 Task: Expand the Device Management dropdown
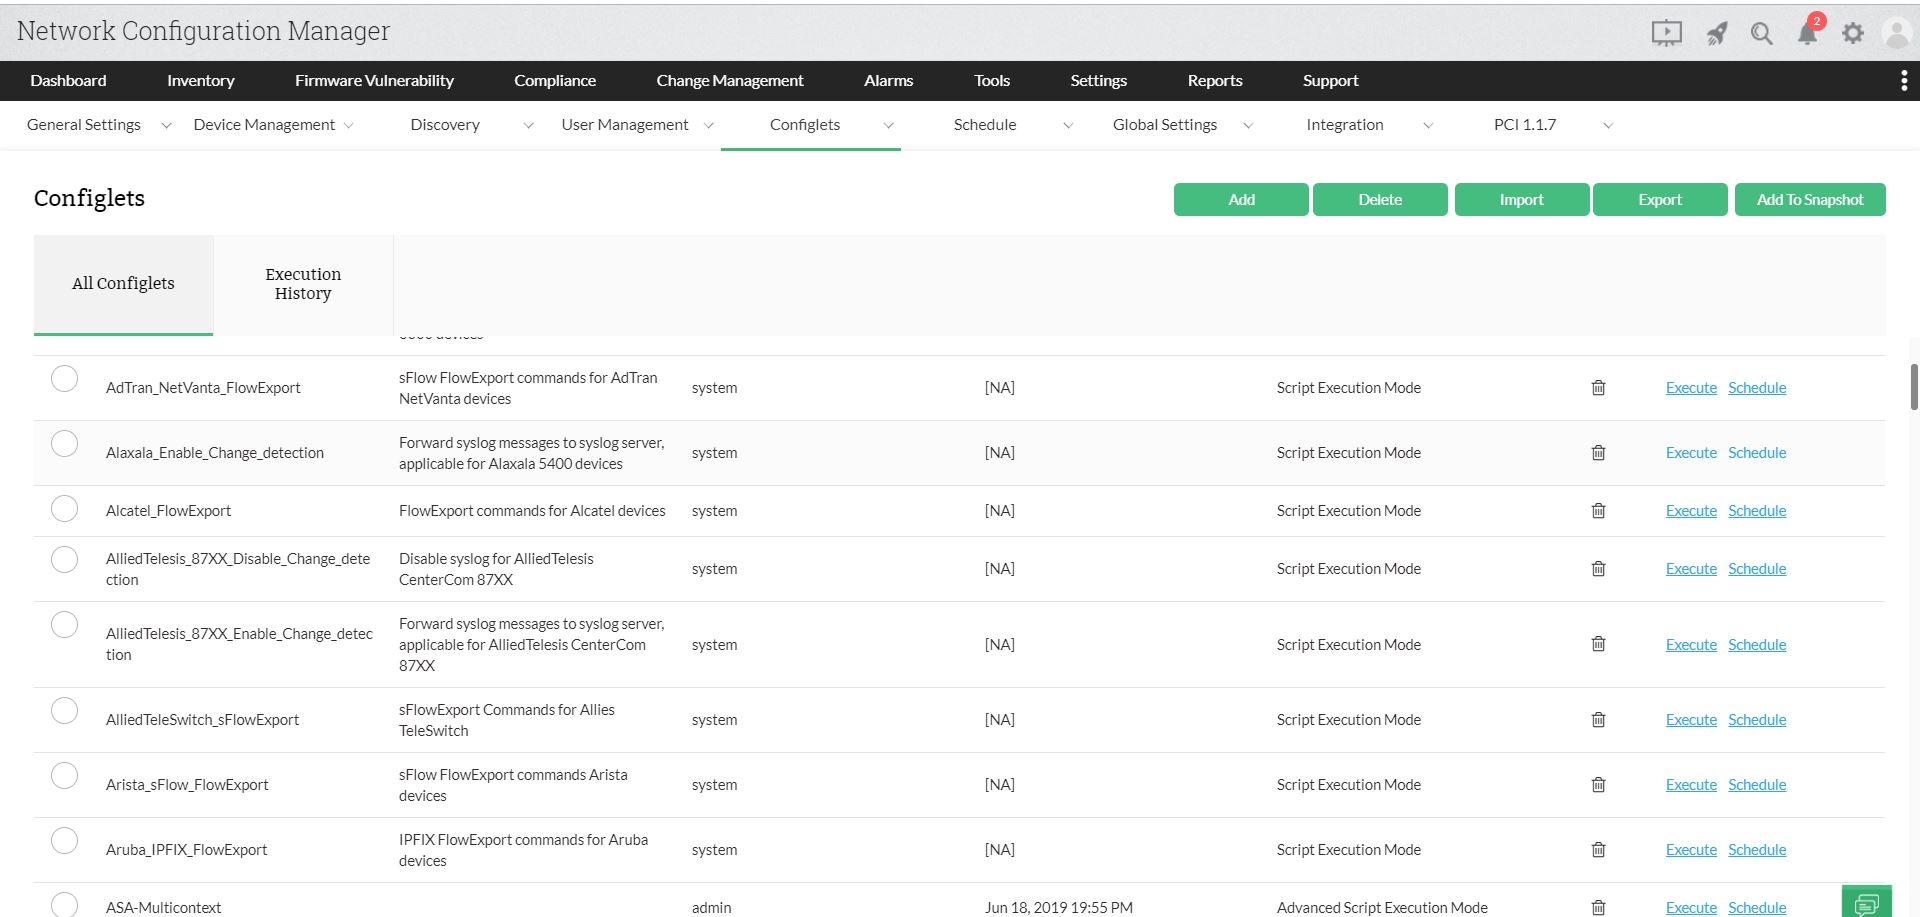tap(348, 125)
